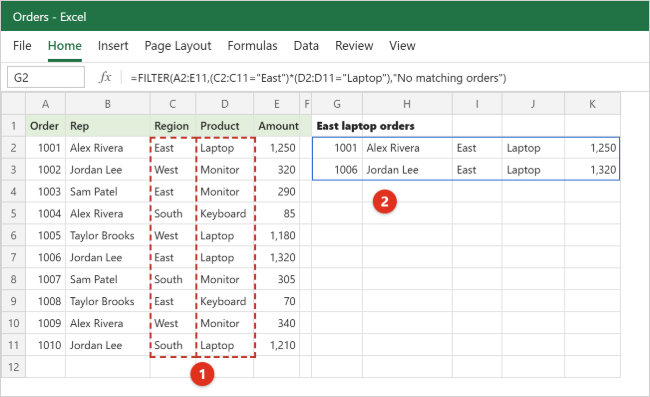This screenshot has height=397, width=650.
Task: Open the Page Layout tab
Action: tap(178, 46)
